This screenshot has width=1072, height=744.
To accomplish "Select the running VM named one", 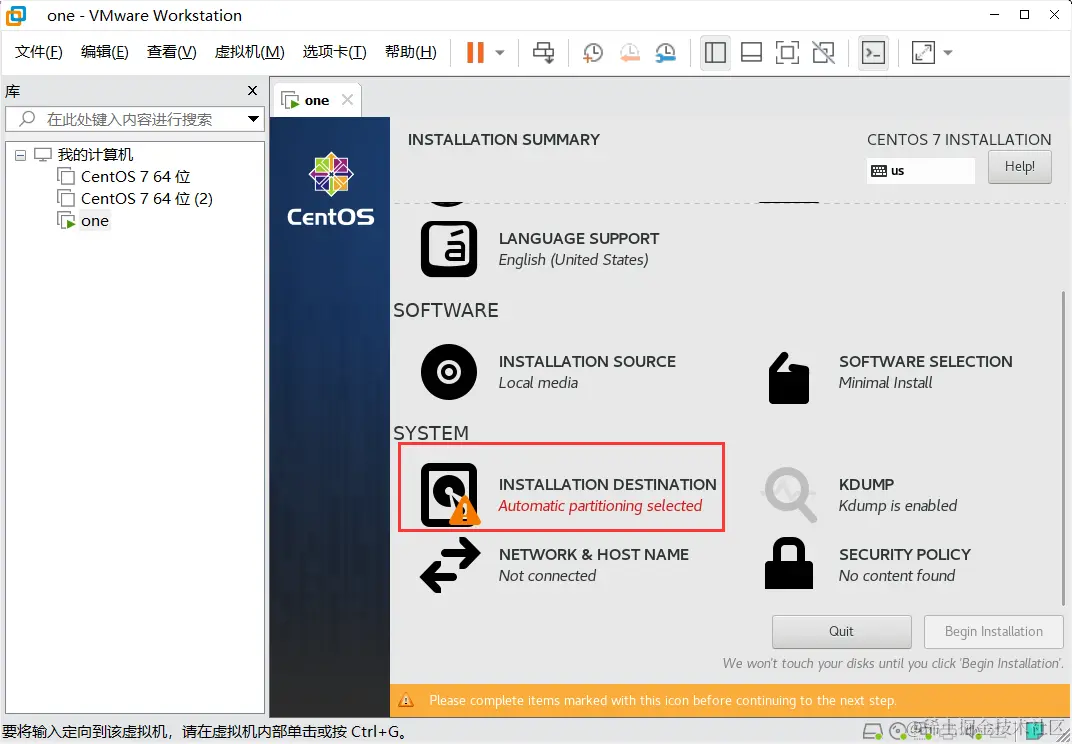I will pos(94,221).
